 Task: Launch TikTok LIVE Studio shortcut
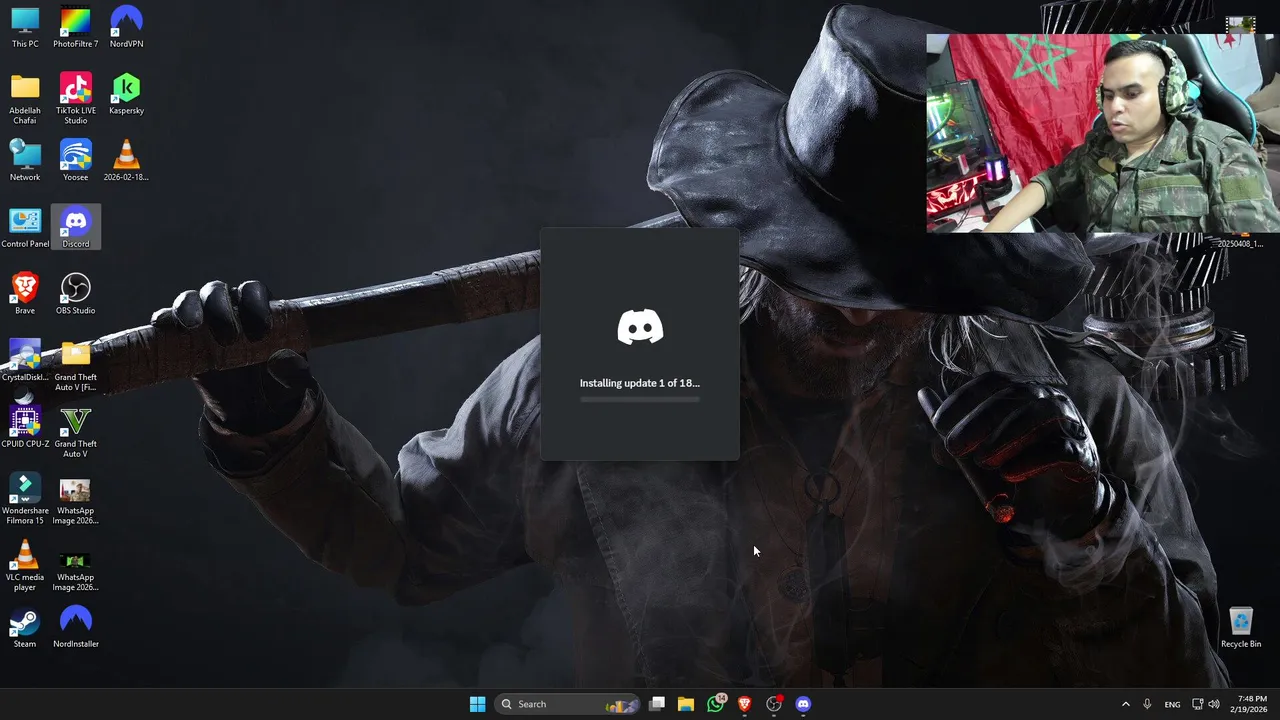[x=75, y=98]
